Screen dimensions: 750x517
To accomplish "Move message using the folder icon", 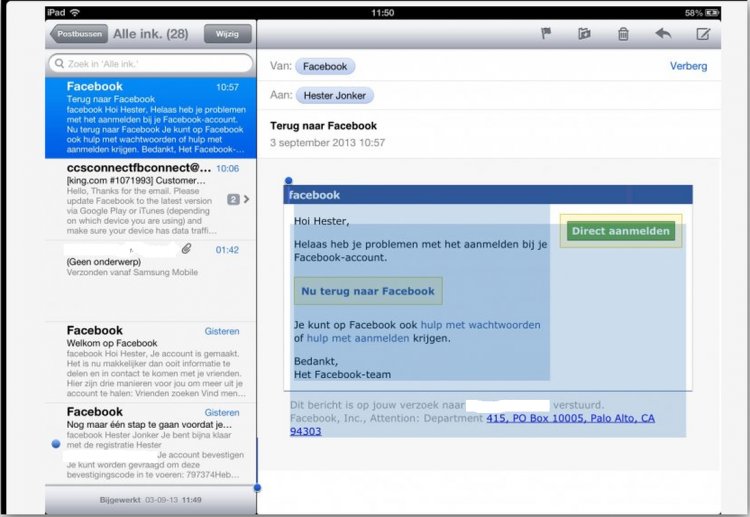I will point(584,33).
